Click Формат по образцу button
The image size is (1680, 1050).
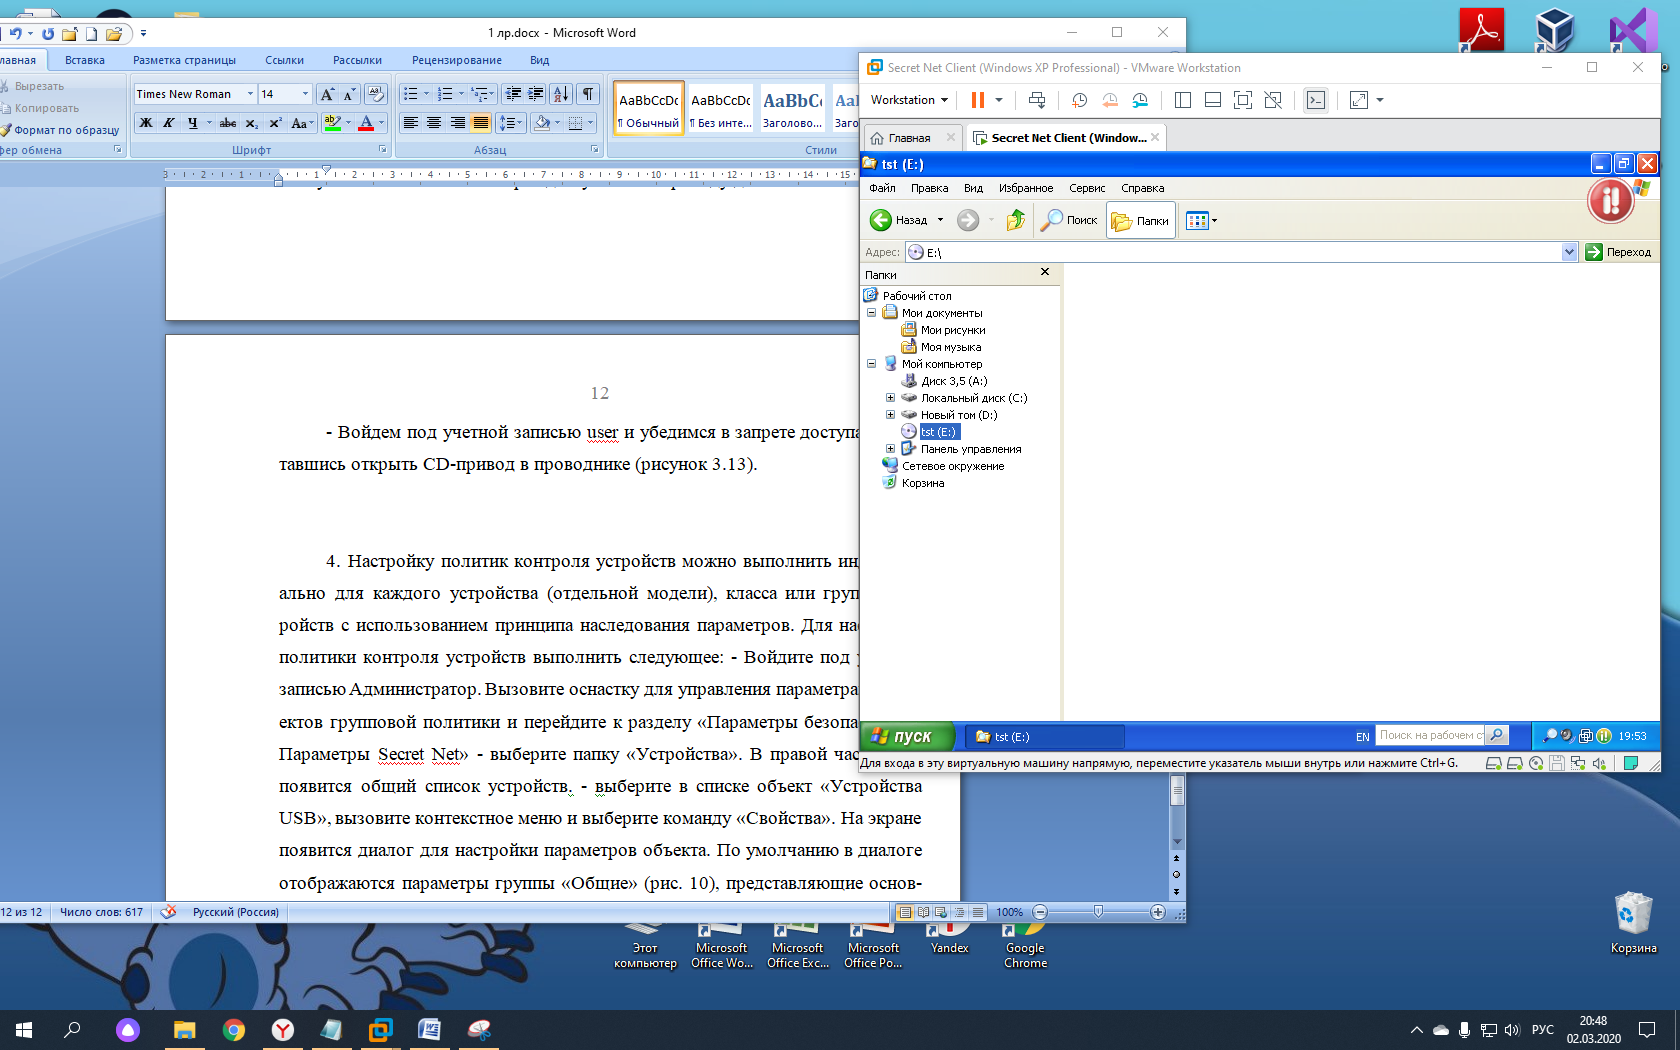click(x=60, y=130)
